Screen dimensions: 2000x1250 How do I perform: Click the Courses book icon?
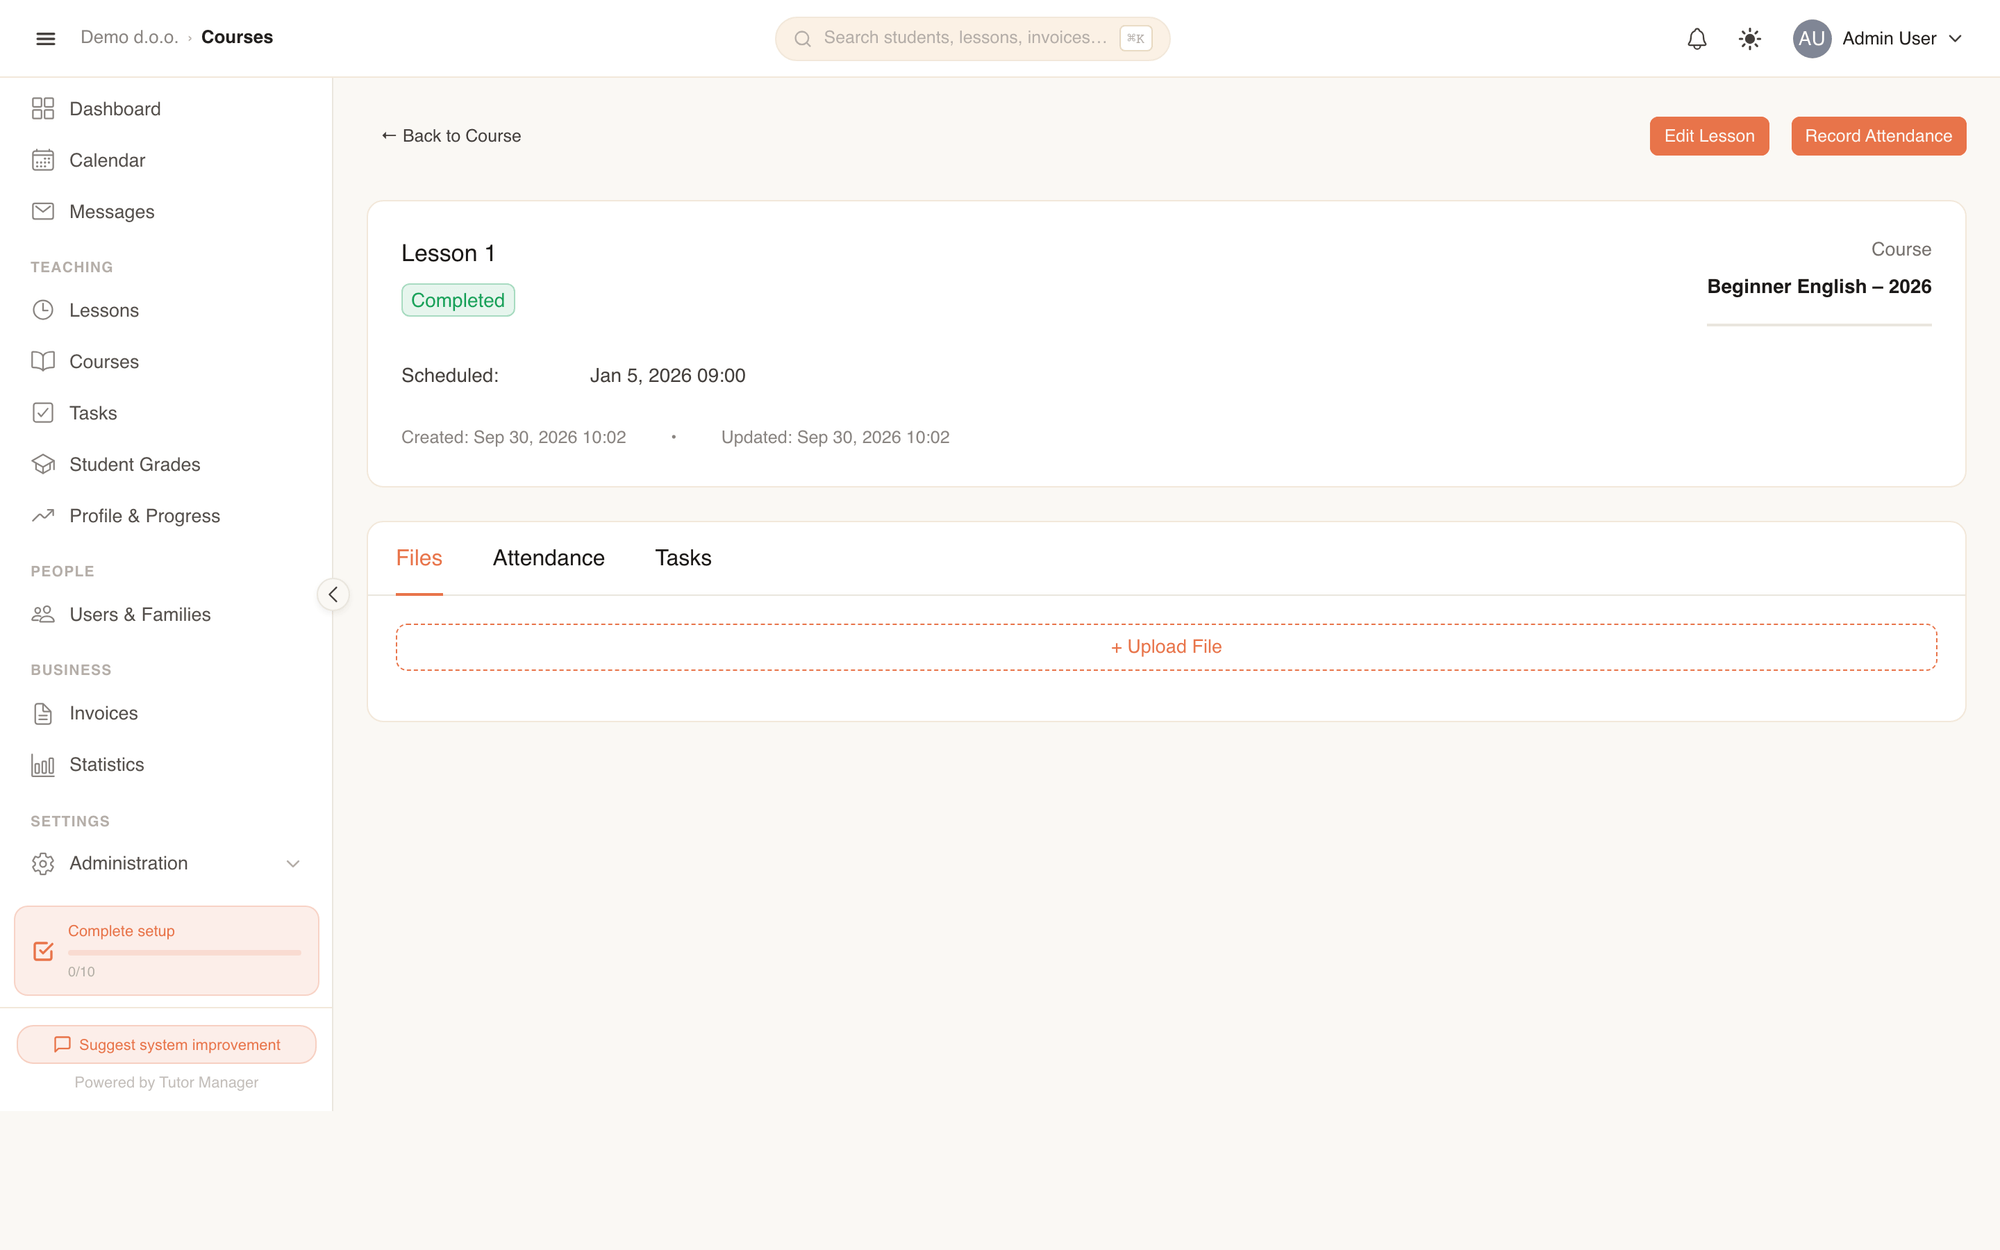point(43,361)
